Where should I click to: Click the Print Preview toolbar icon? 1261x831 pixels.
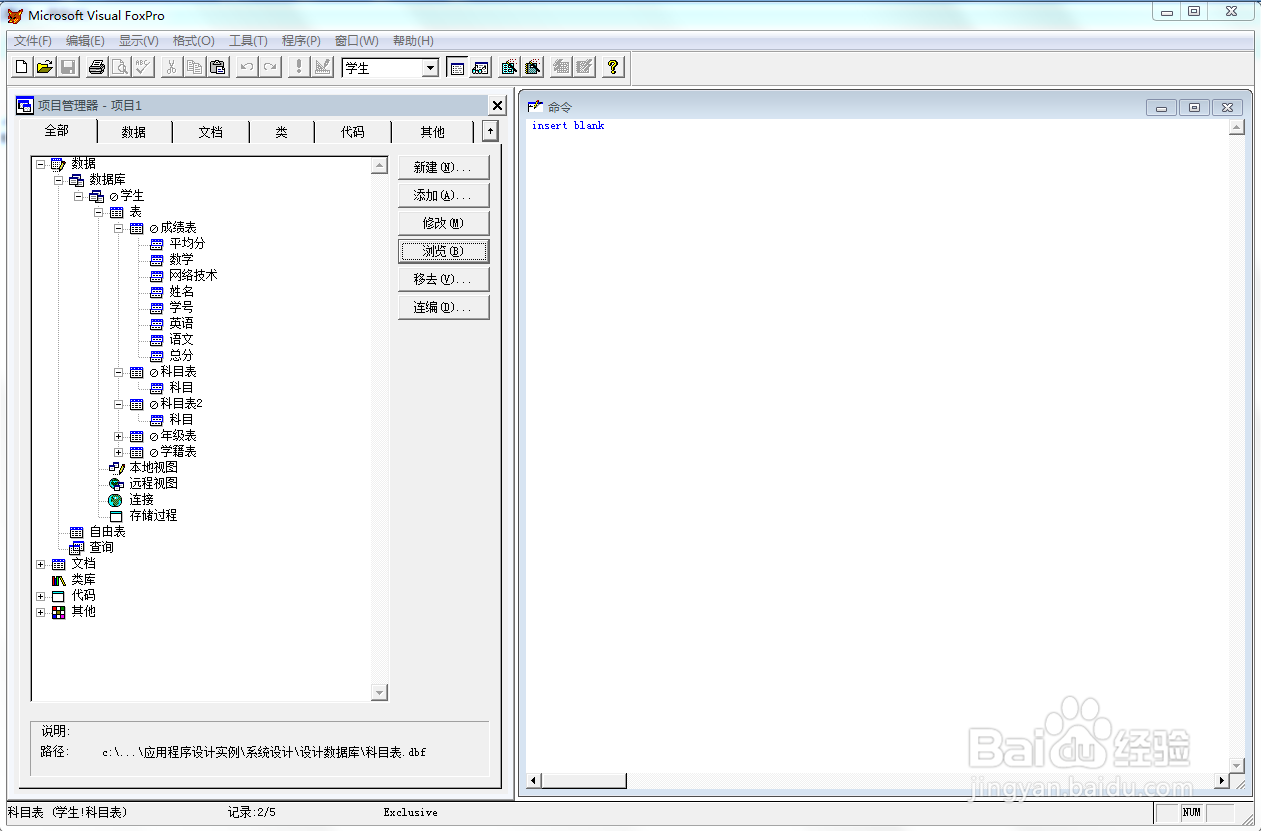pyautogui.click(x=120, y=67)
